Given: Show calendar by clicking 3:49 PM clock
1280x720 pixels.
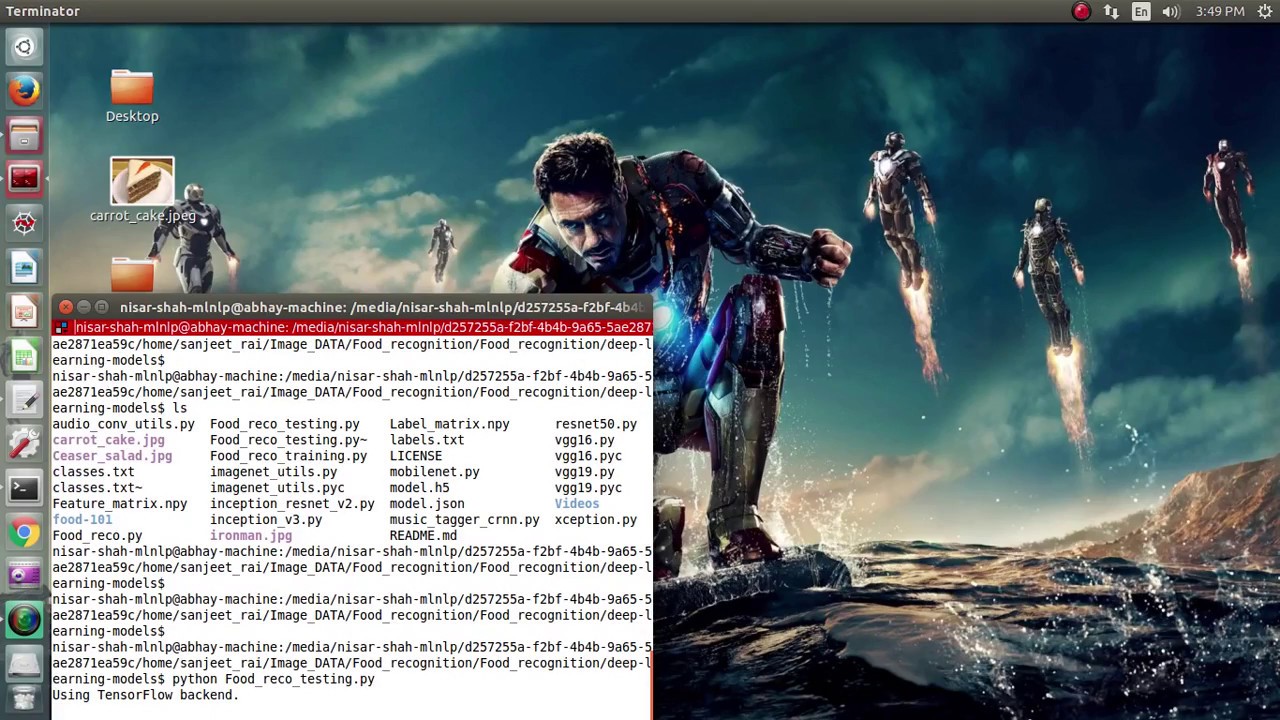Looking at the screenshot, I should [1220, 12].
